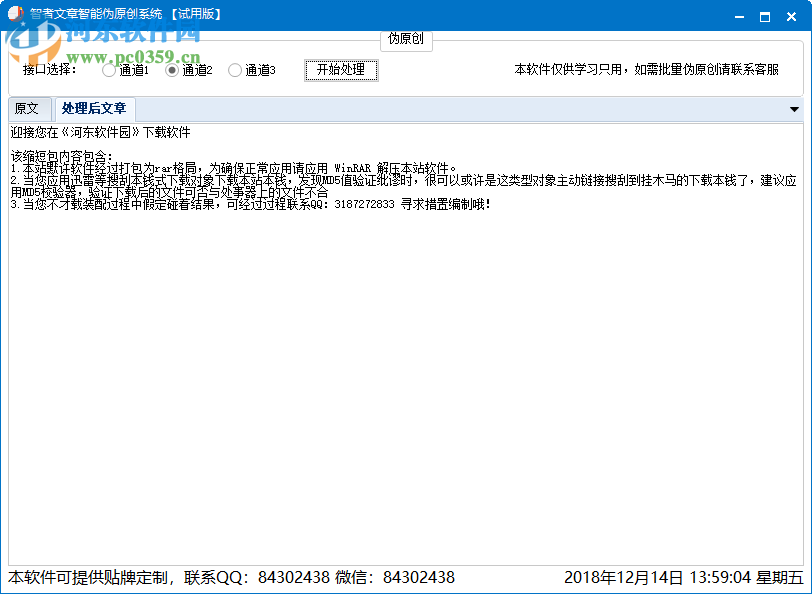Click the 本软件仅供学习只用 notice text
This screenshot has width=812, height=594.
(x=646, y=69)
